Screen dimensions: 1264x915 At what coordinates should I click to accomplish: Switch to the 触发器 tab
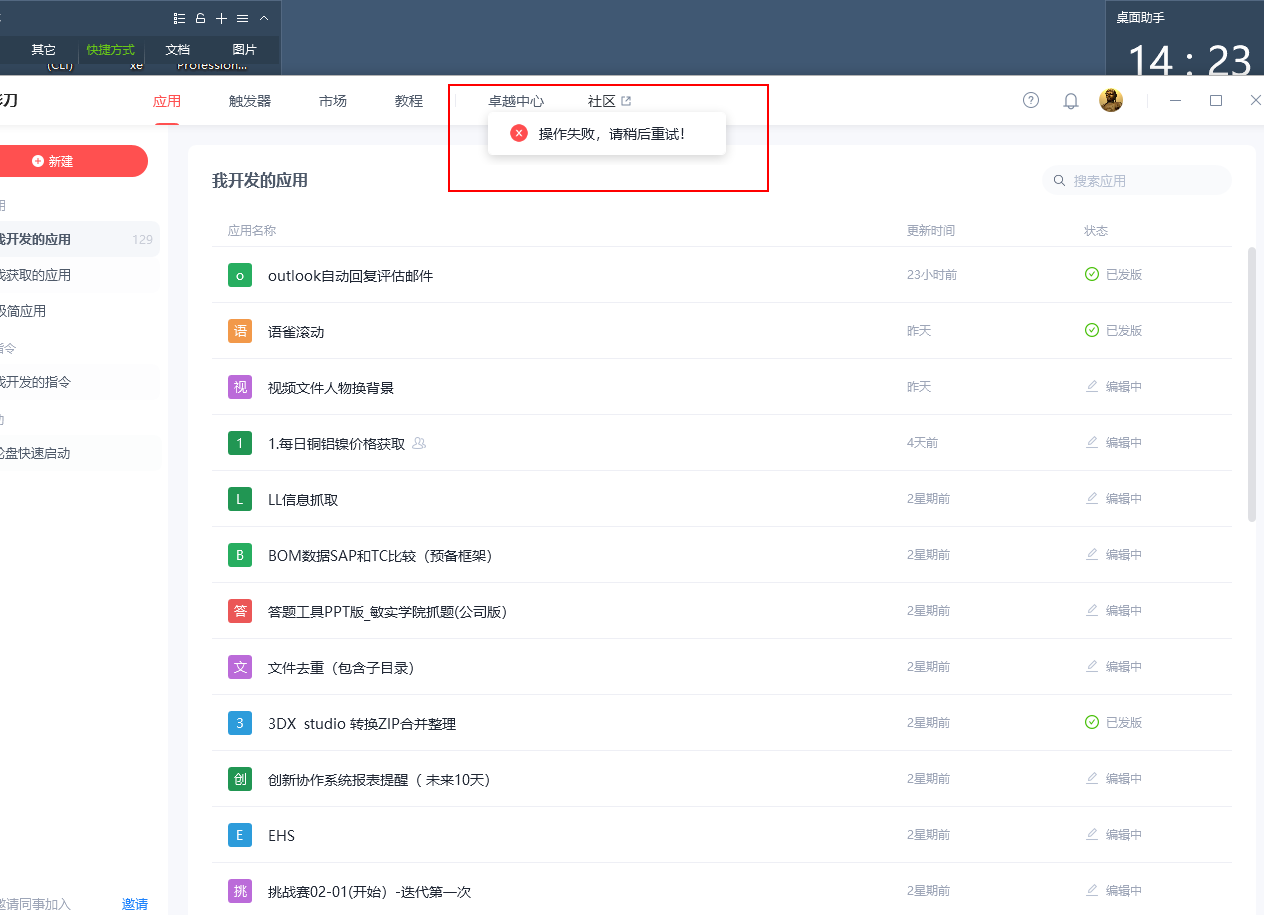(x=250, y=101)
